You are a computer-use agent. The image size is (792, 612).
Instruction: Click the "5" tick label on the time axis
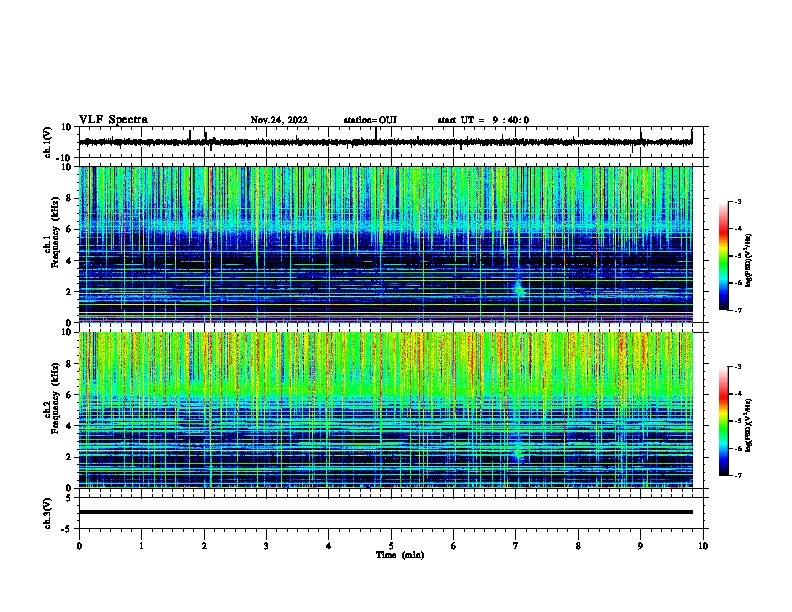(x=391, y=546)
